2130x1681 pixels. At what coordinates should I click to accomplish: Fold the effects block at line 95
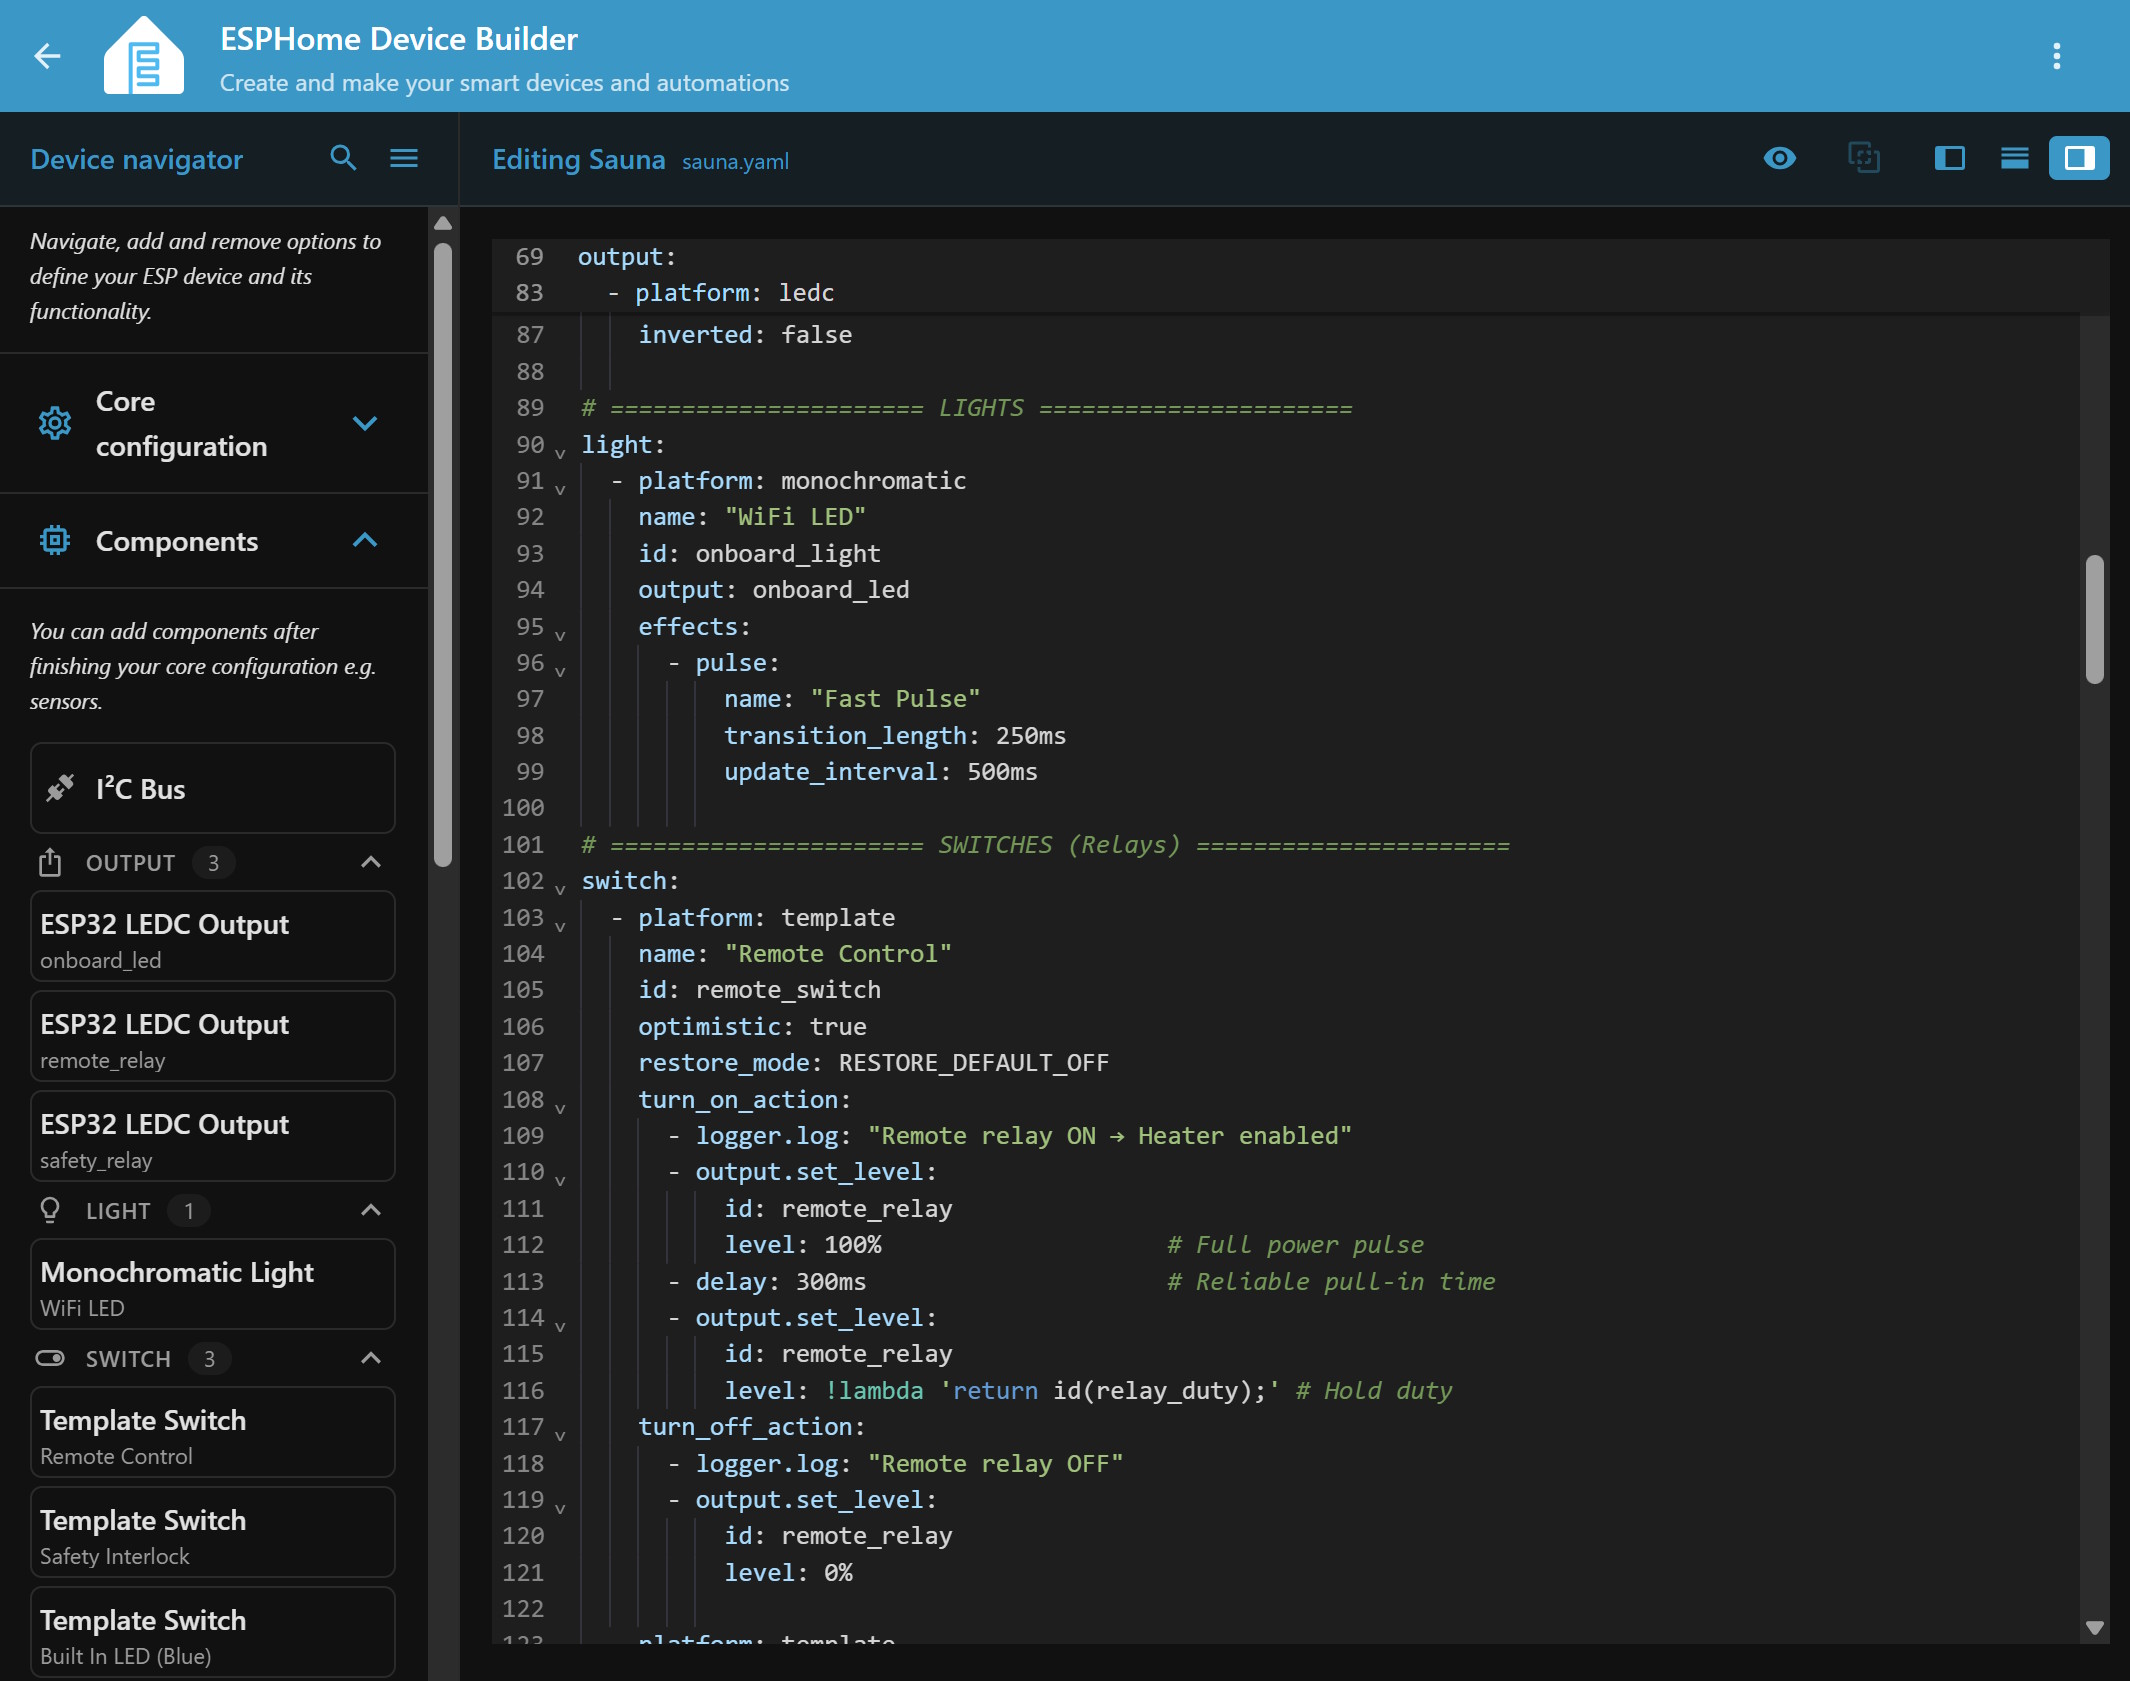560,635
